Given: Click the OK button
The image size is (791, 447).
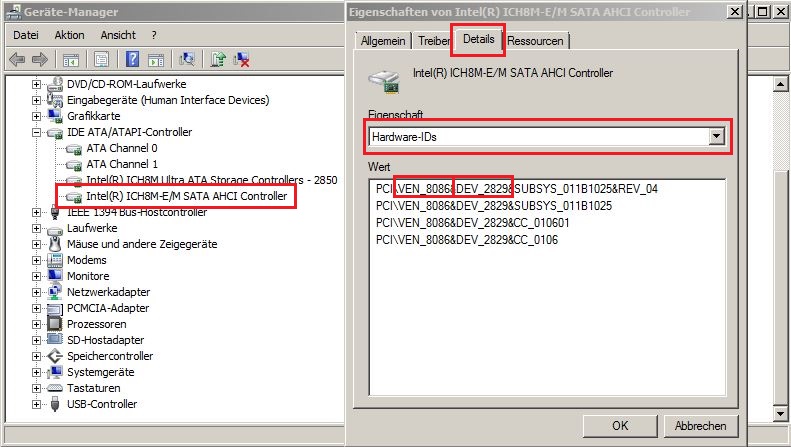Looking at the screenshot, I should point(620,426).
